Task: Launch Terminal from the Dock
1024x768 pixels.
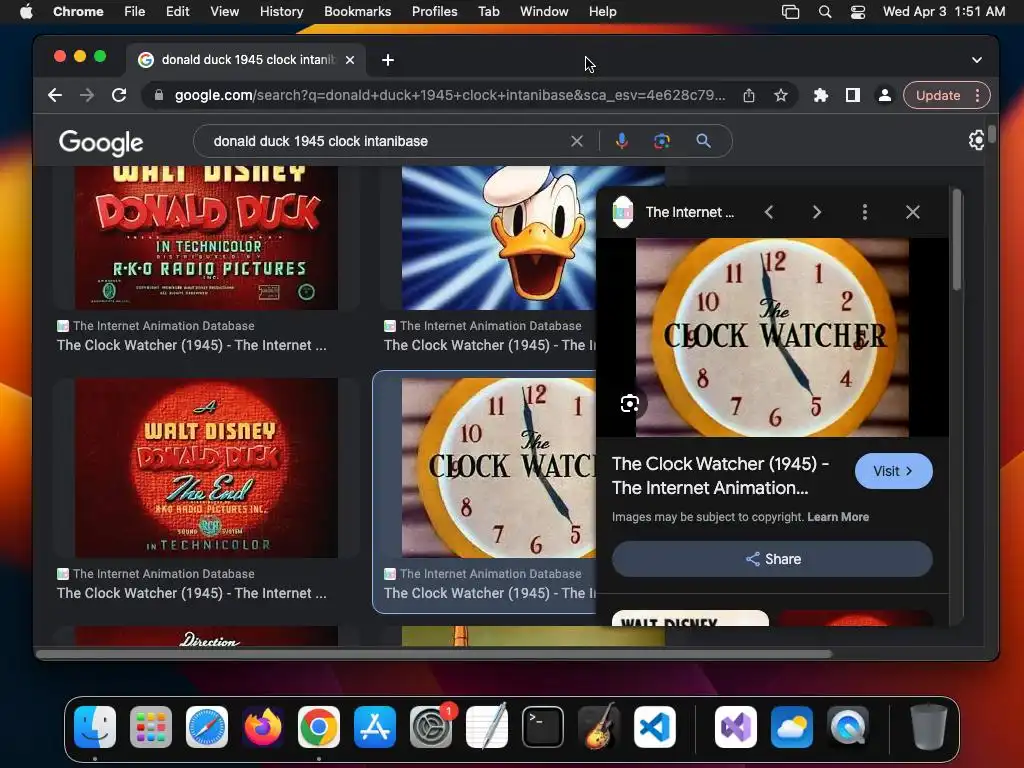Action: coord(543,727)
